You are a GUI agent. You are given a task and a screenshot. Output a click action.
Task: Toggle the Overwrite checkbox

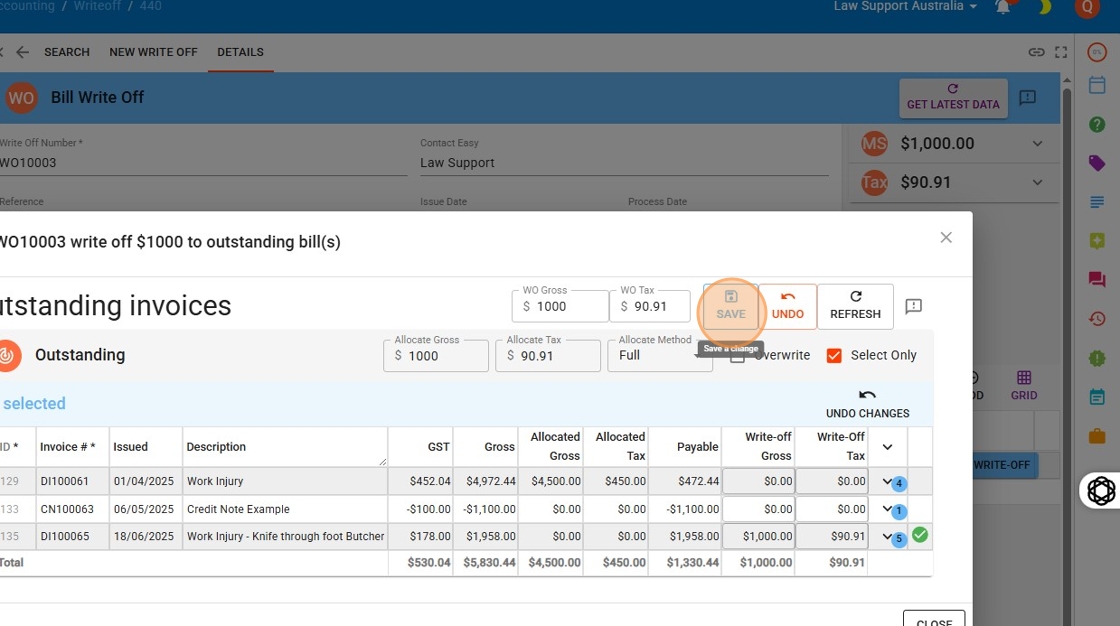point(737,356)
